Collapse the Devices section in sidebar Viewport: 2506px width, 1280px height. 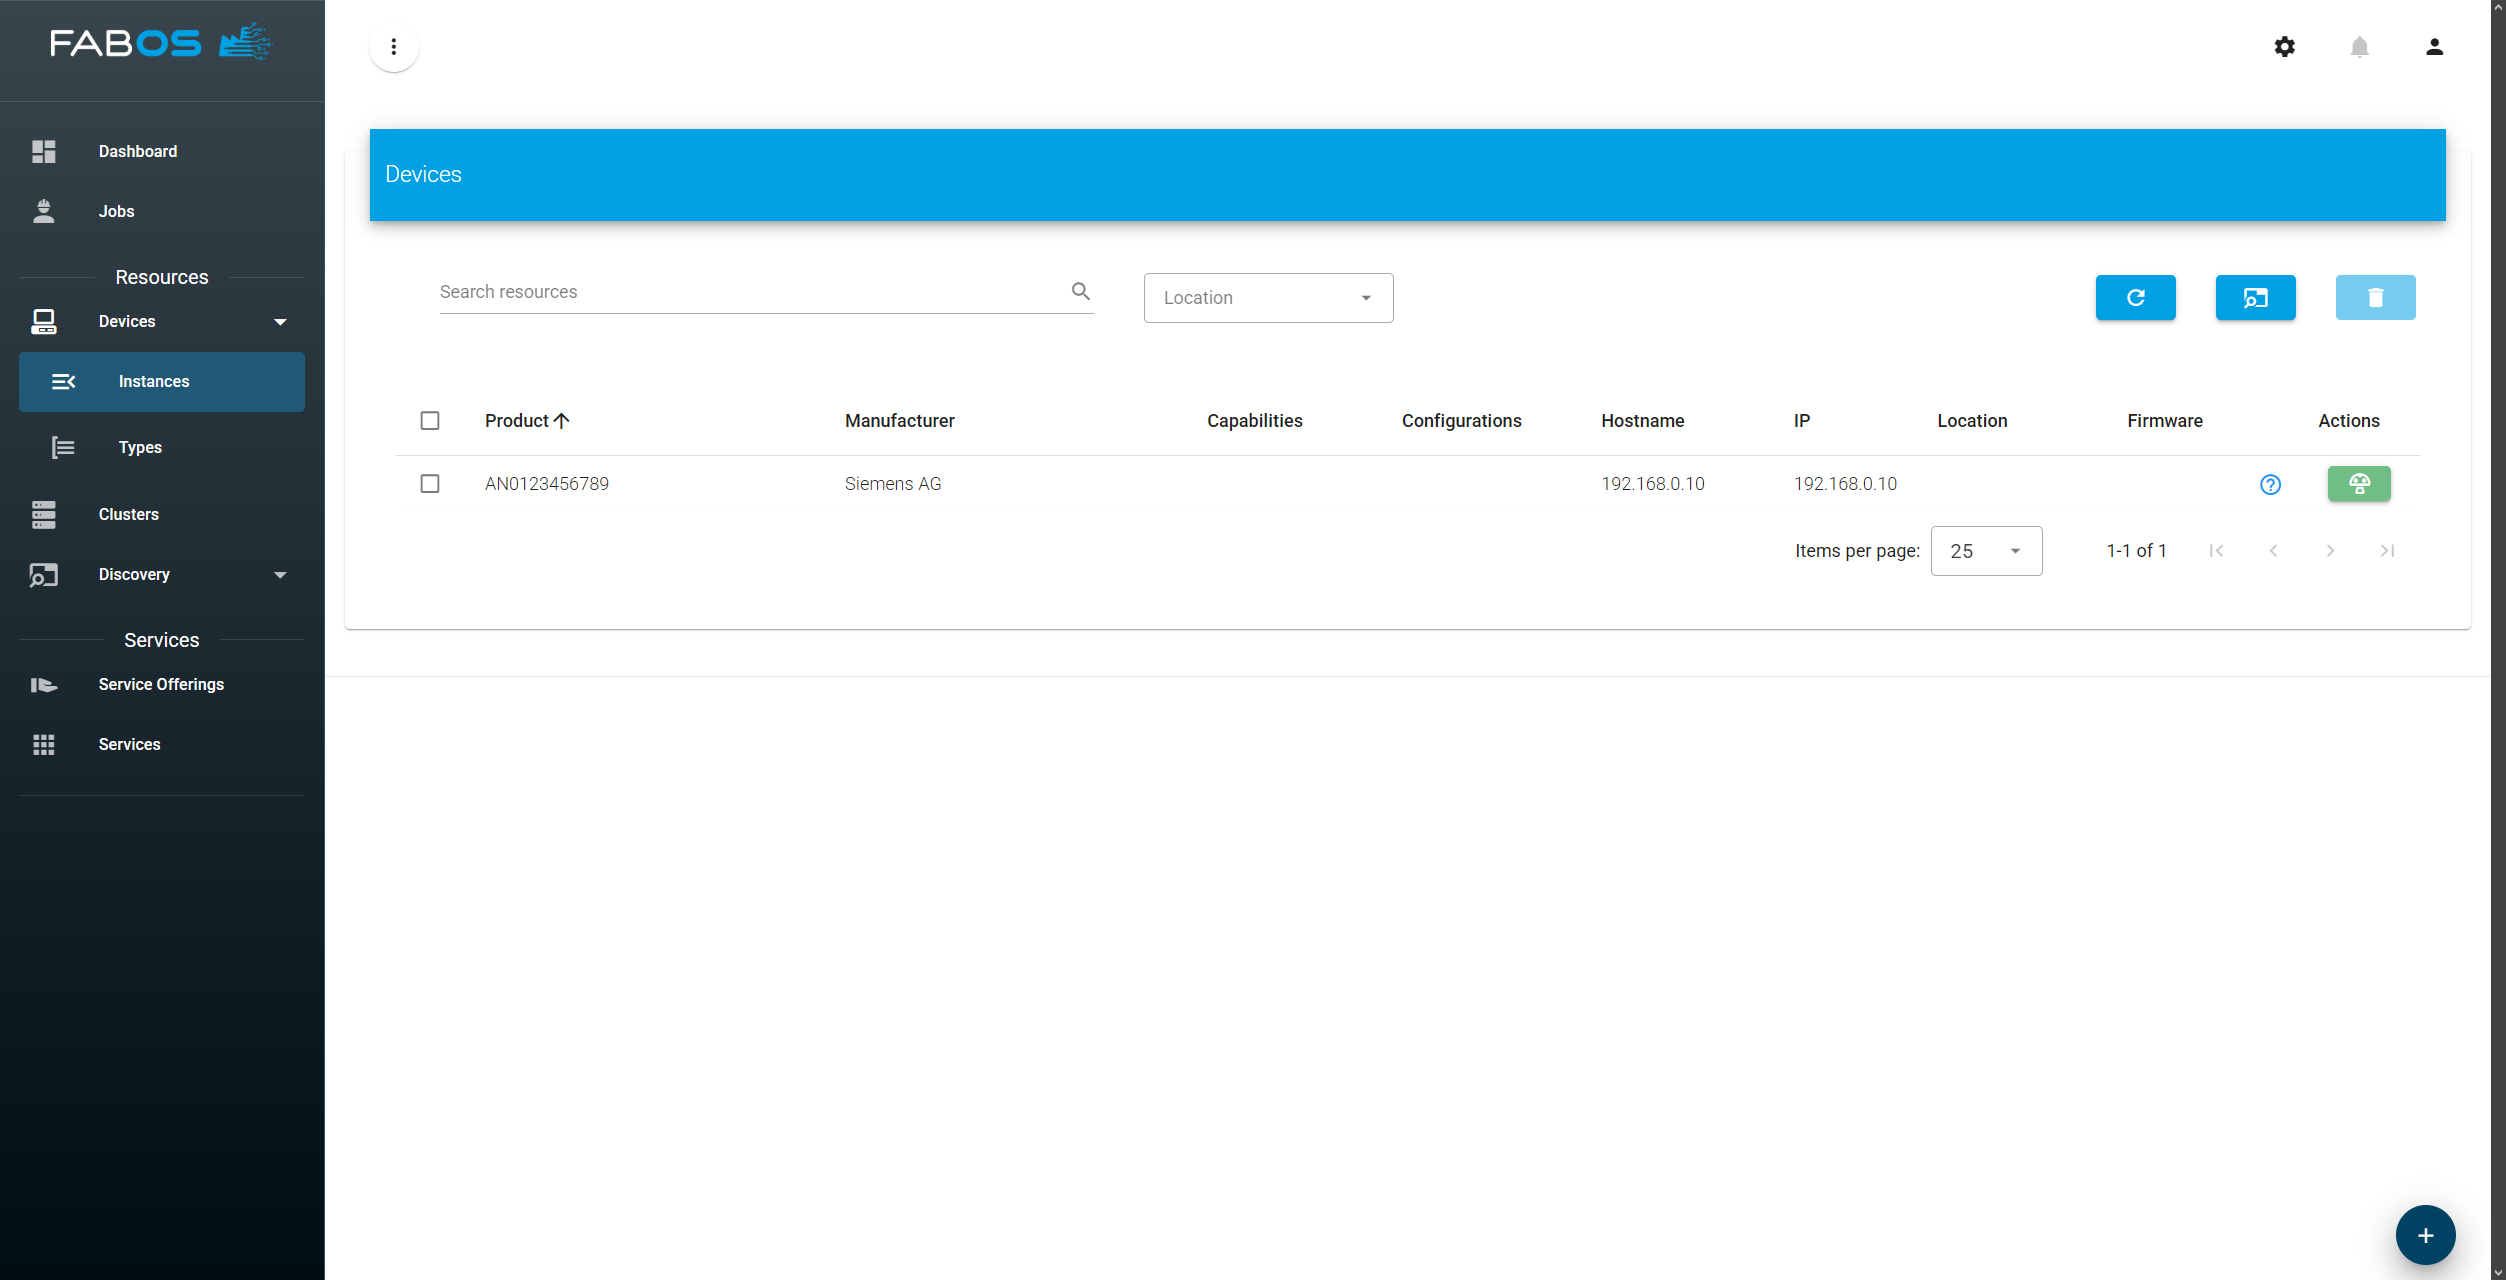pos(281,321)
